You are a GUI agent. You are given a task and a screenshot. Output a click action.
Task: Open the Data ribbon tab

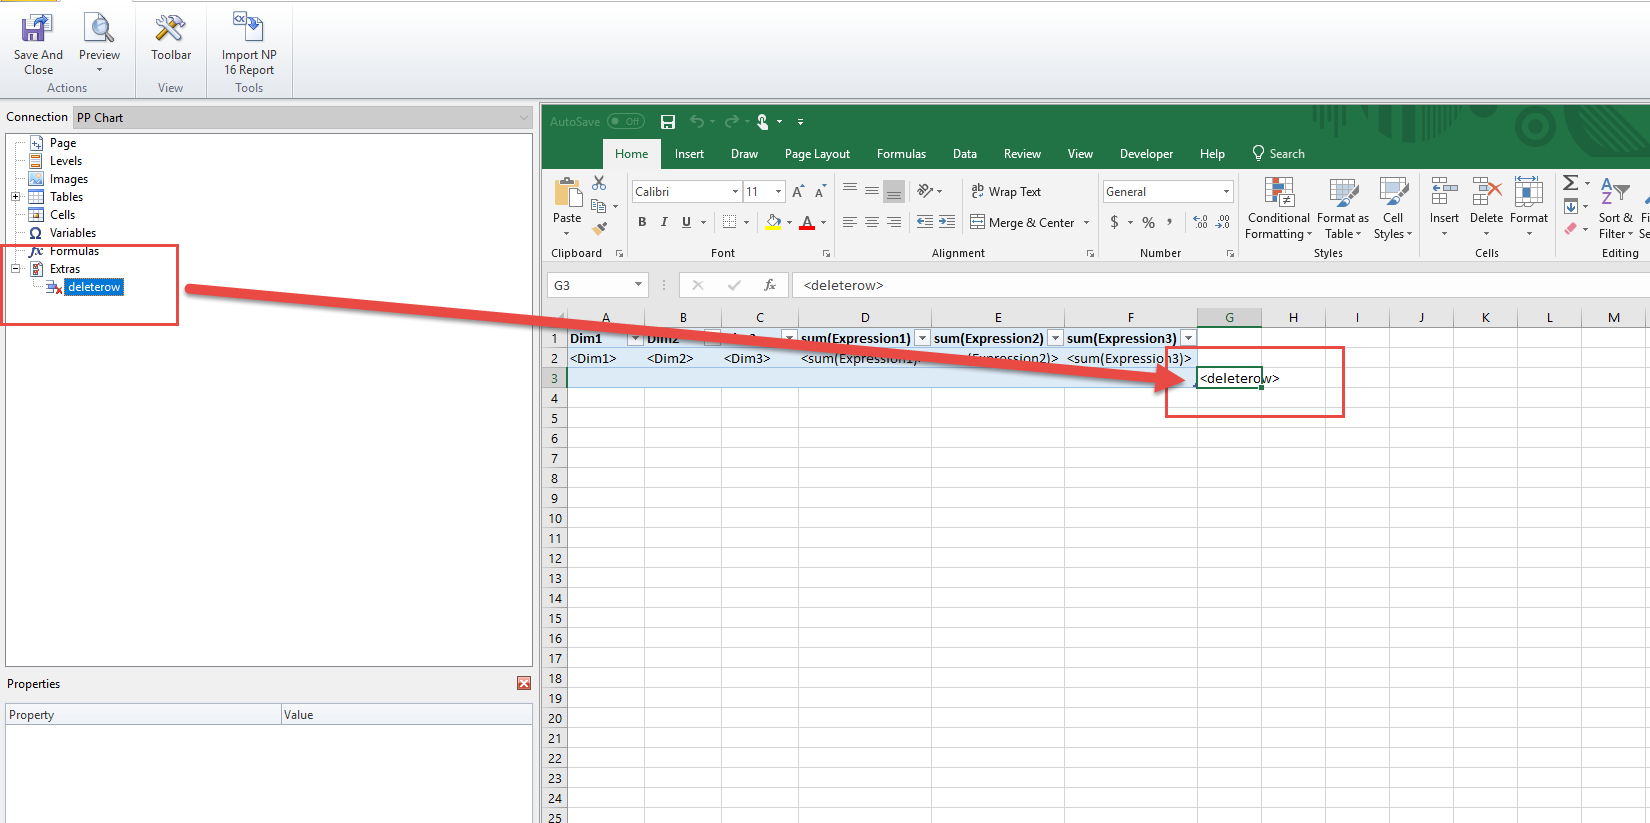[x=965, y=154]
